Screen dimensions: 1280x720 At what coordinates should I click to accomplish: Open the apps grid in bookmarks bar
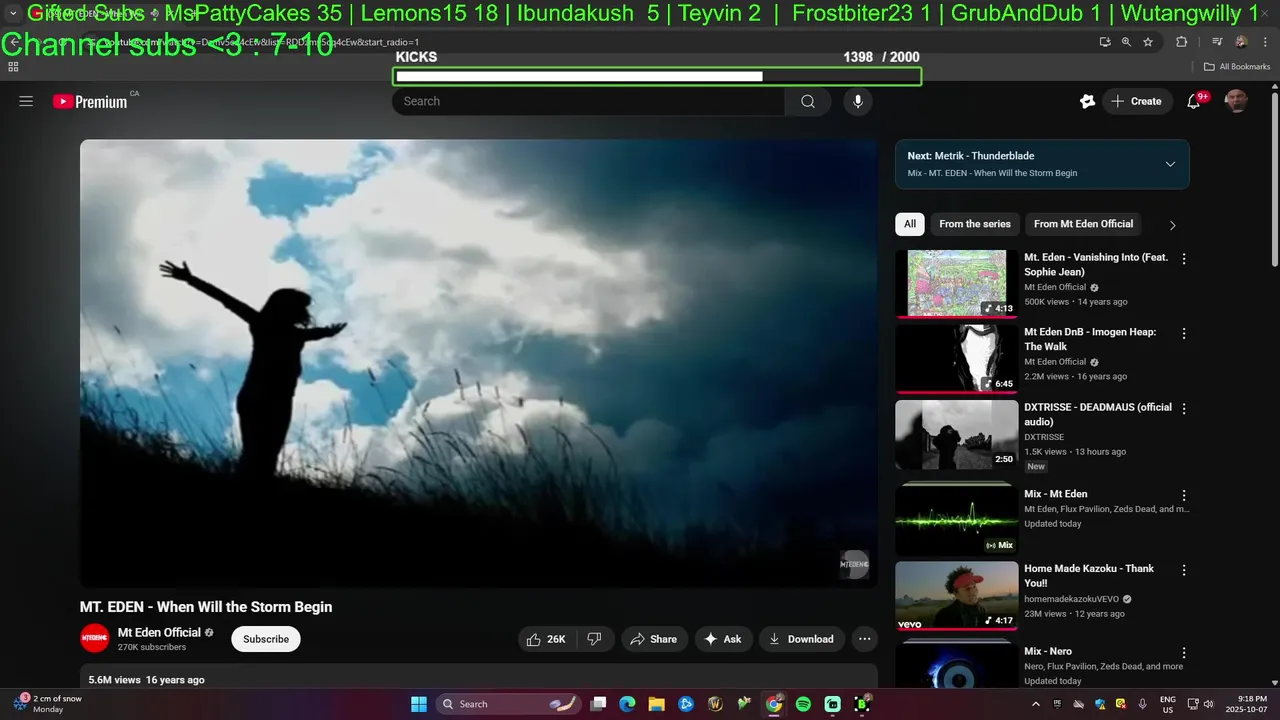(x=13, y=67)
